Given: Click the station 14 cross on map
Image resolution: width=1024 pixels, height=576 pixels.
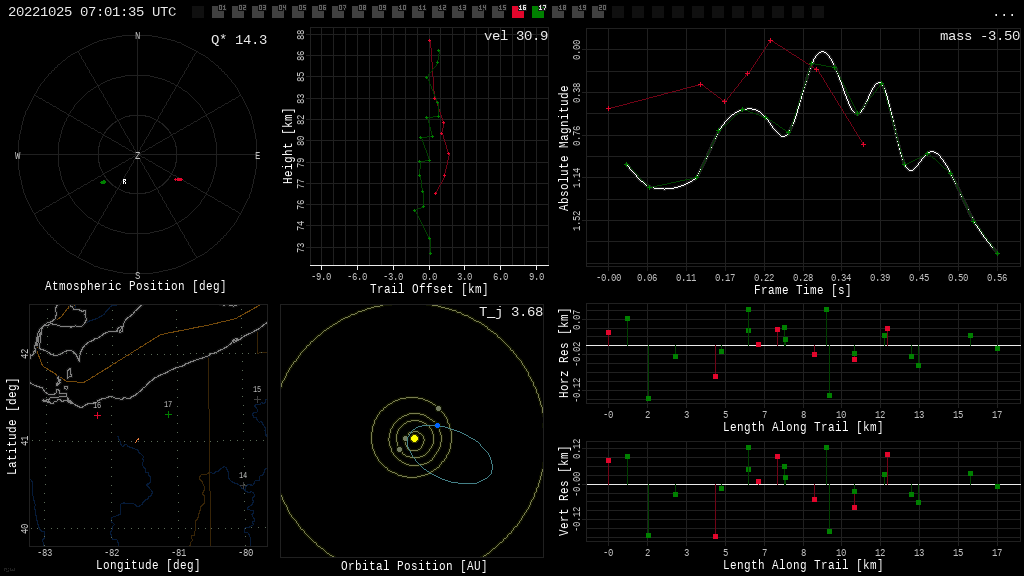Looking at the screenshot, I should pos(244,486).
